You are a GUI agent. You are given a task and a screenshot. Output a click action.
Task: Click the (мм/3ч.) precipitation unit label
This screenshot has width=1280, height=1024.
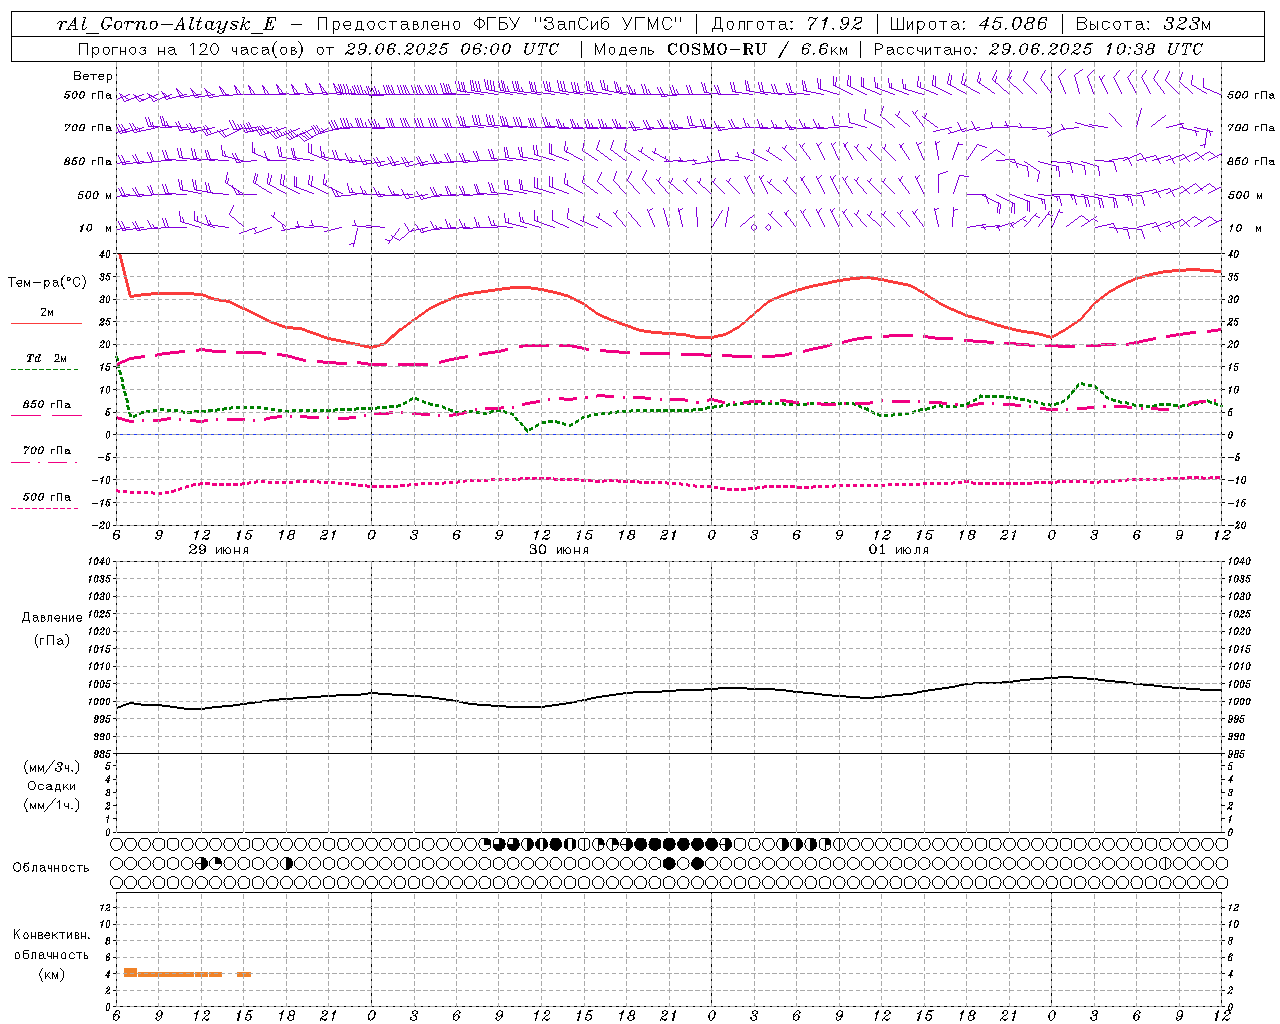[x=51, y=767]
